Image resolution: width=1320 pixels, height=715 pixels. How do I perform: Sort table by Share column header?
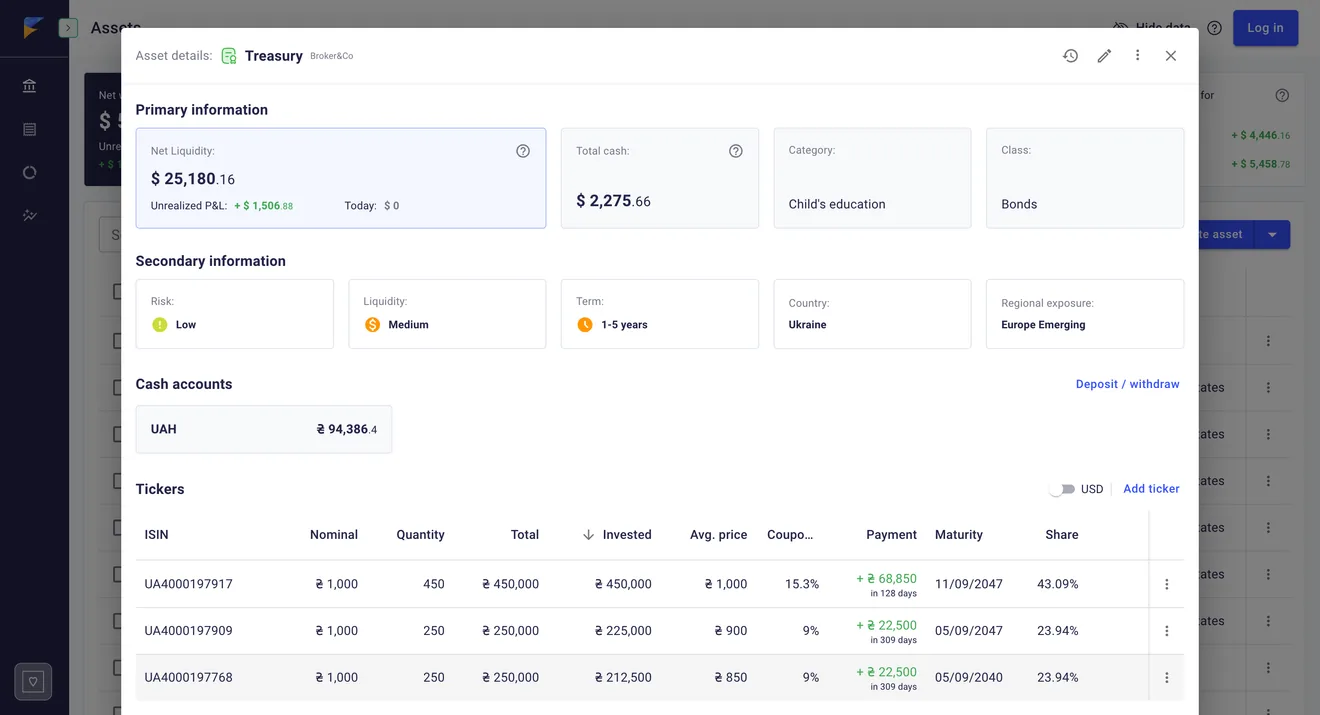pos(1062,535)
